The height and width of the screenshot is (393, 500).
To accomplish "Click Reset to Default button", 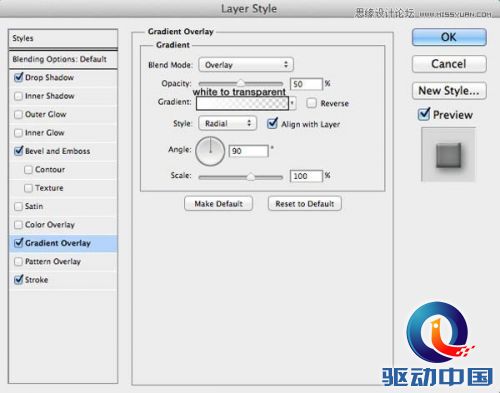I will (305, 204).
